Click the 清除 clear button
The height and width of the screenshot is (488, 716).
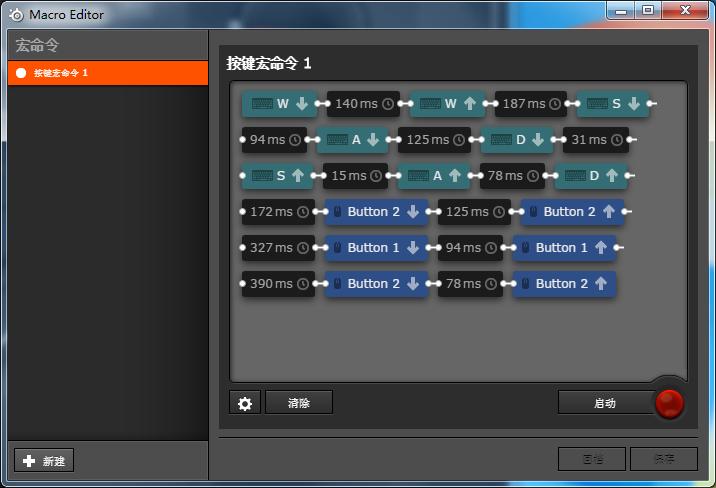click(298, 403)
